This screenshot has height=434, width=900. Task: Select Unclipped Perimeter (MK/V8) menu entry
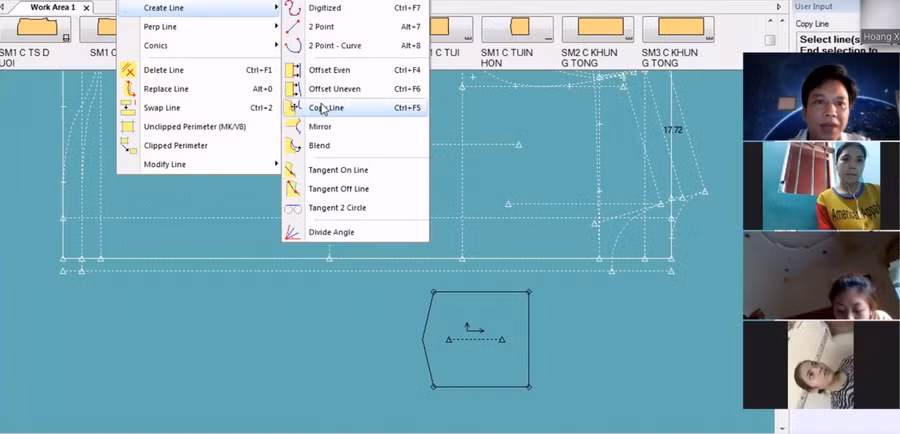194,127
